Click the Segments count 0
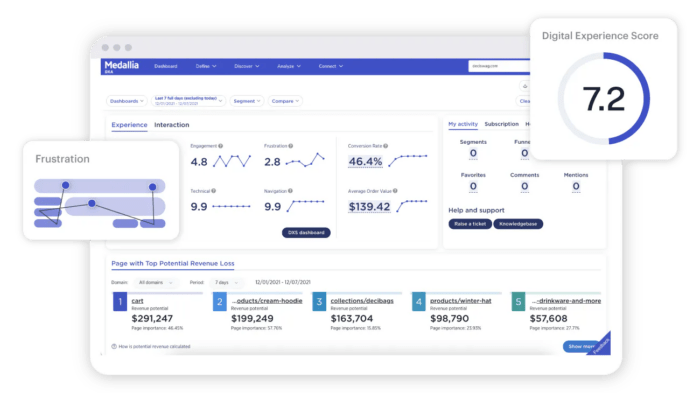Screen dimensions: 700x393 tap(473, 154)
